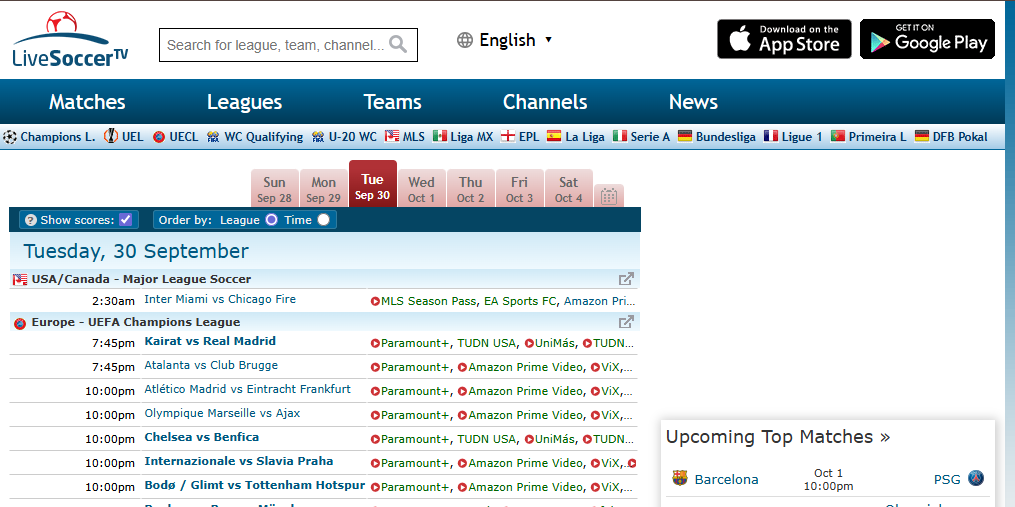Viewport: 1015px width, 507px height.
Task: Open UEFA Champions League external link icon
Action: [626, 322]
